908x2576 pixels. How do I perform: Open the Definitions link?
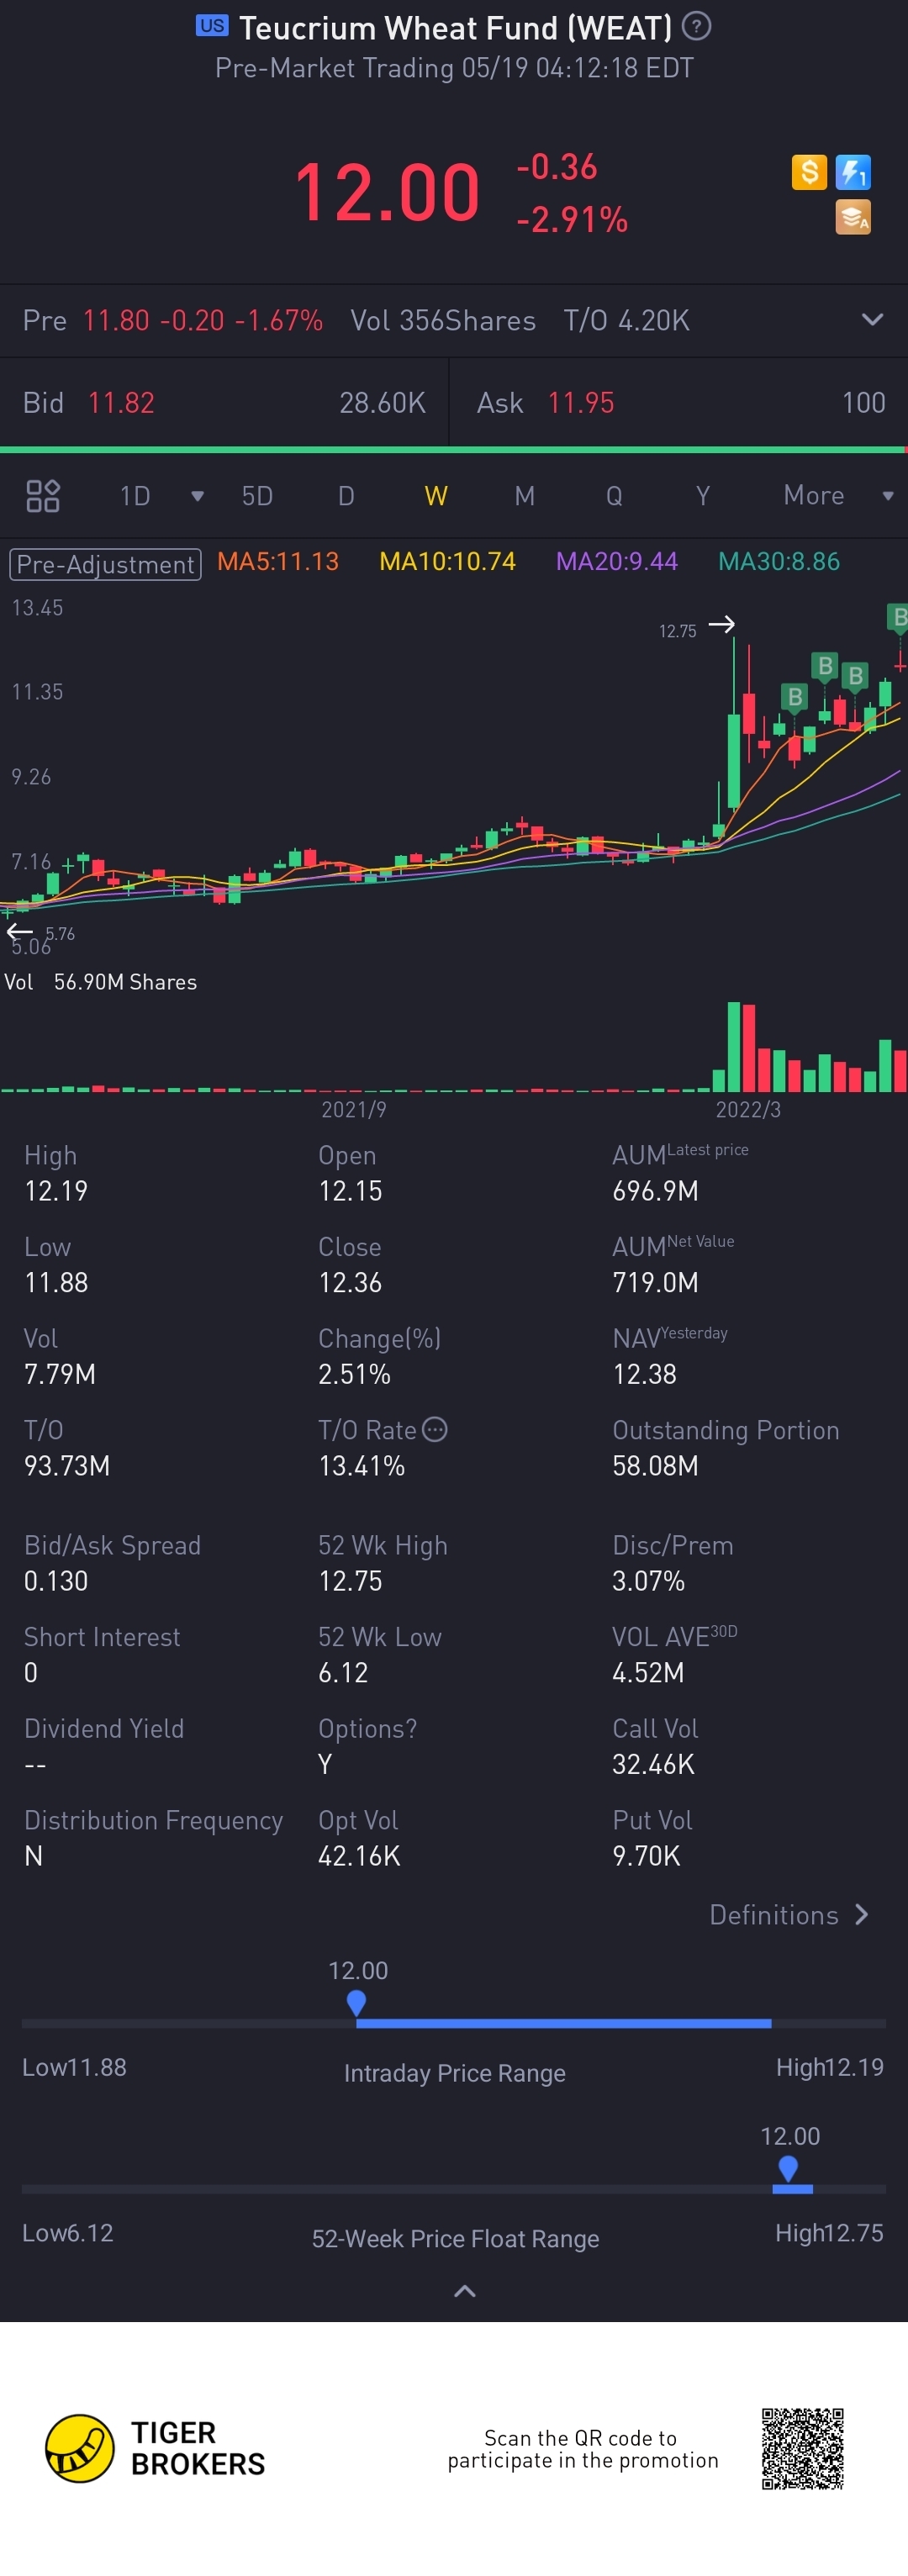point(789,1915)
